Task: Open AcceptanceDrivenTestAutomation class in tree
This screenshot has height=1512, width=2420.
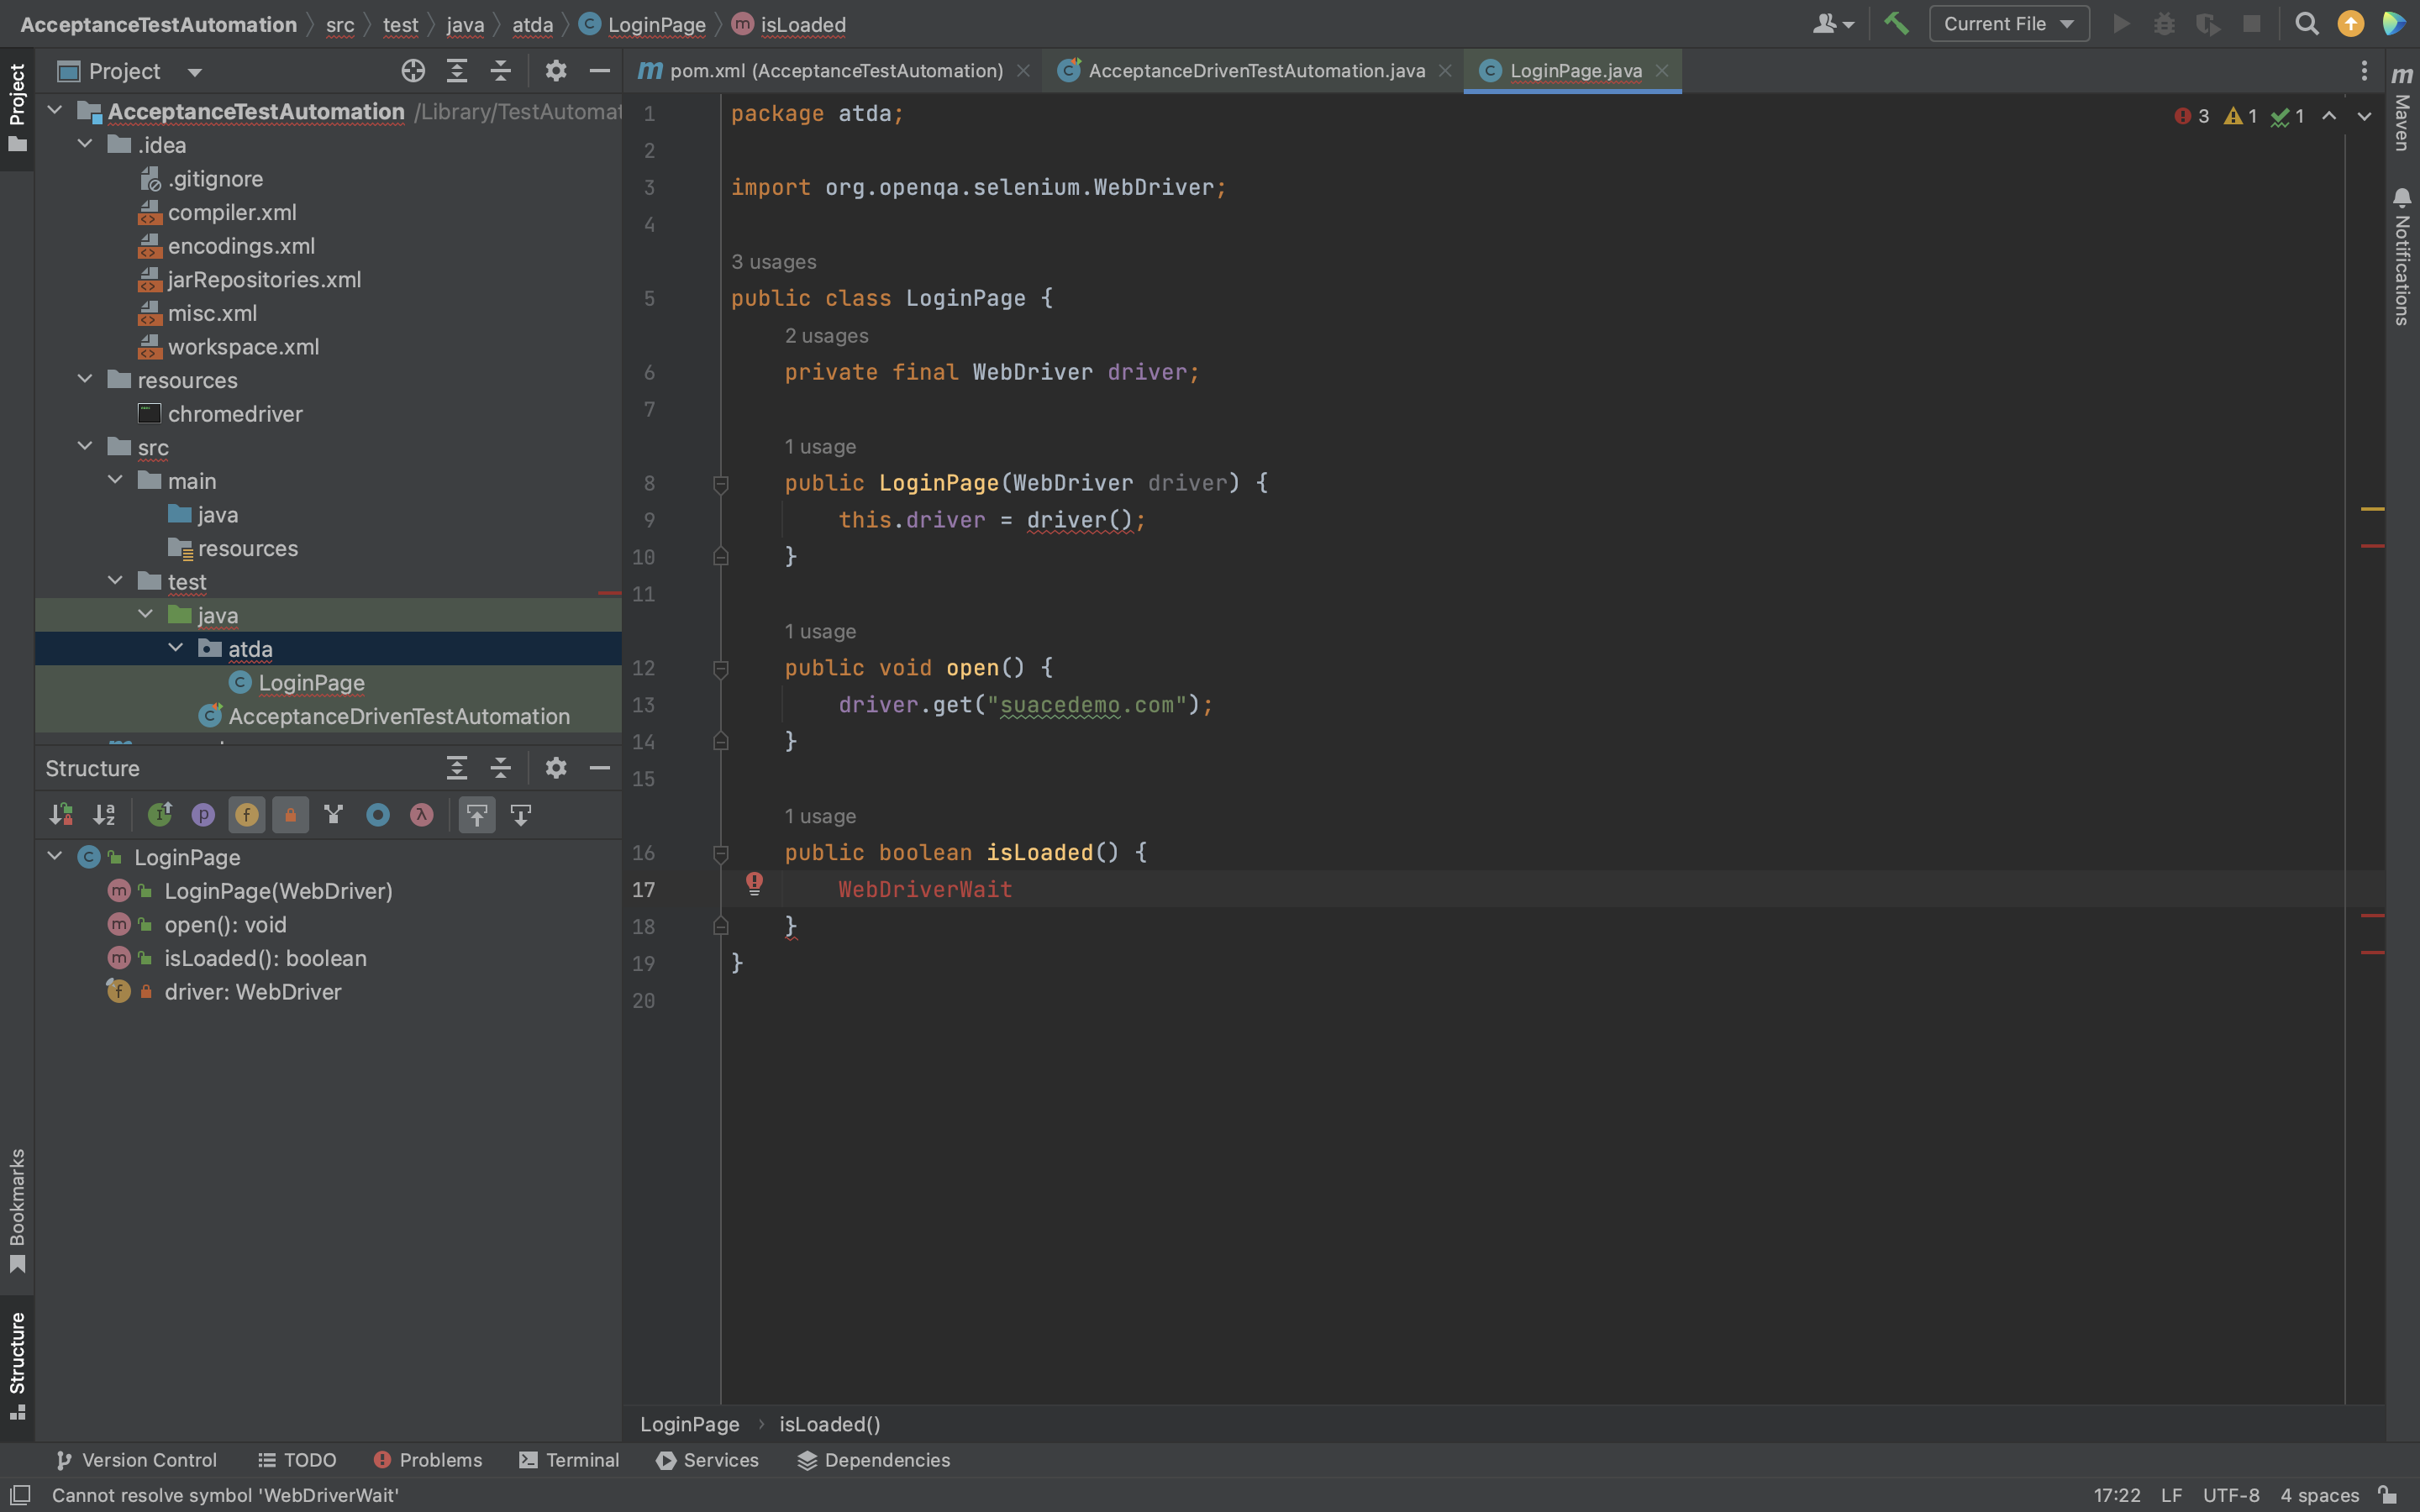Action: [399, 716]
